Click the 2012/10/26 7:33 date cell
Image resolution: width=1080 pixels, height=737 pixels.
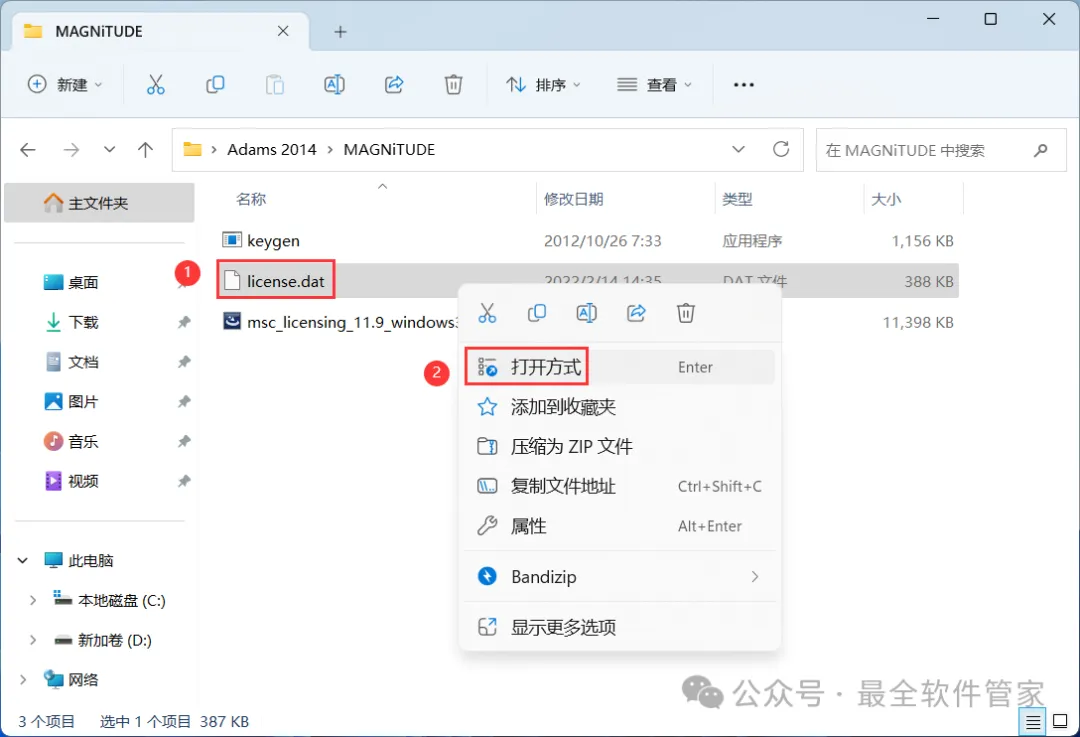click(x=603, y=241)
